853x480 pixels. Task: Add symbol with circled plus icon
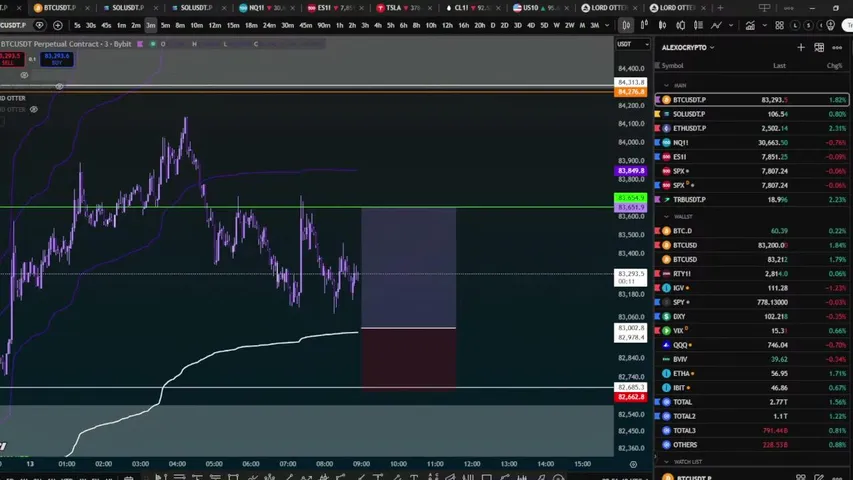[58, 25]
